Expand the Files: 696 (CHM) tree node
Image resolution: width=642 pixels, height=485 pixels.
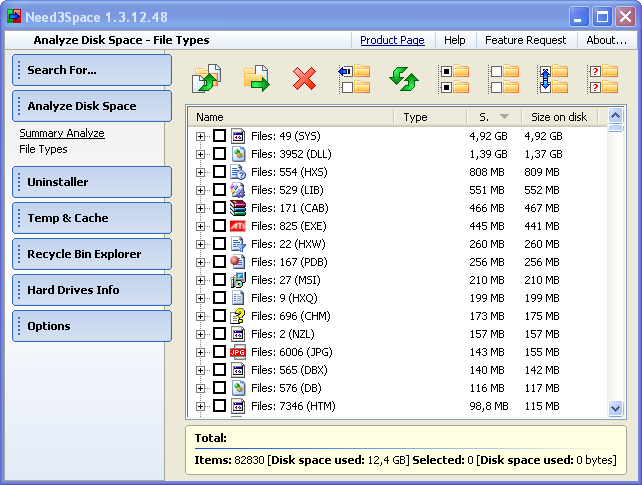200,316
